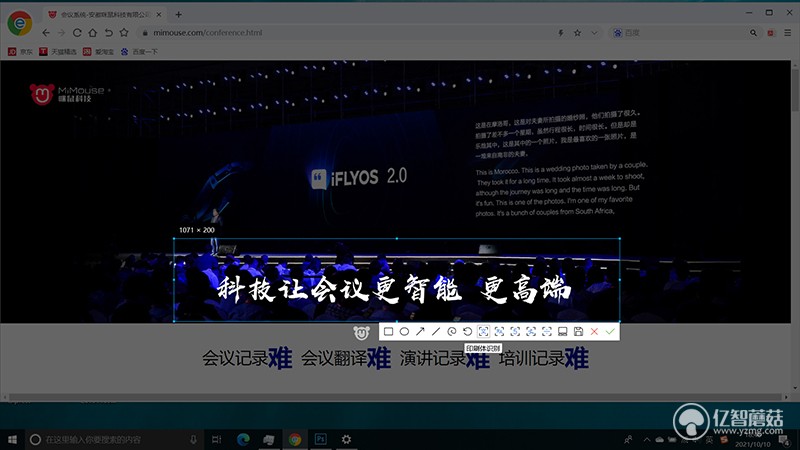Click the search magnifier icon
This screenshot has height=450, width=800.
pos(753,33)
